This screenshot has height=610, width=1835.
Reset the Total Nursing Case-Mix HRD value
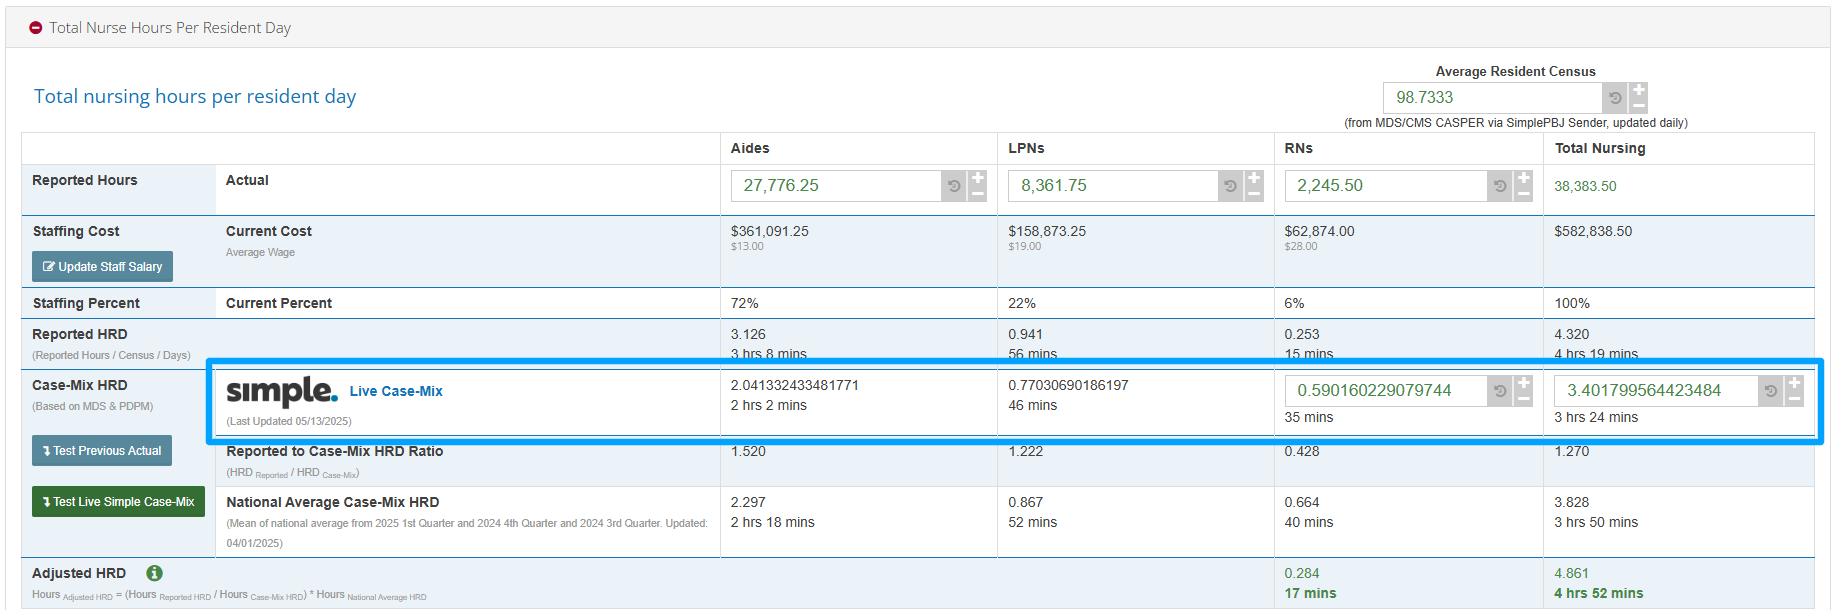tap(1770, 391)
